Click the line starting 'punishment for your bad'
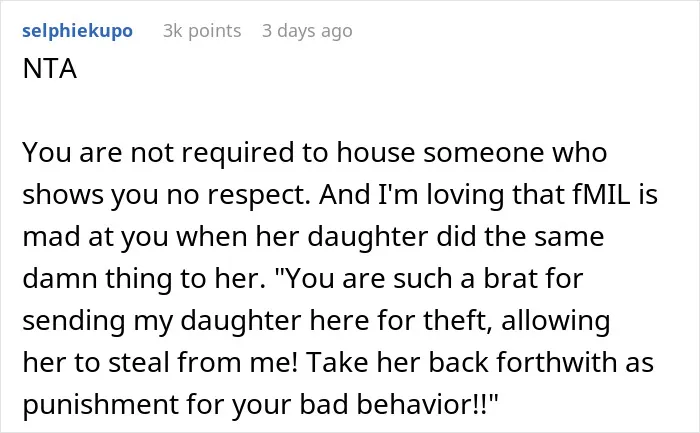Viewport: 700px width, 433px height. click(x=260, y=404)
